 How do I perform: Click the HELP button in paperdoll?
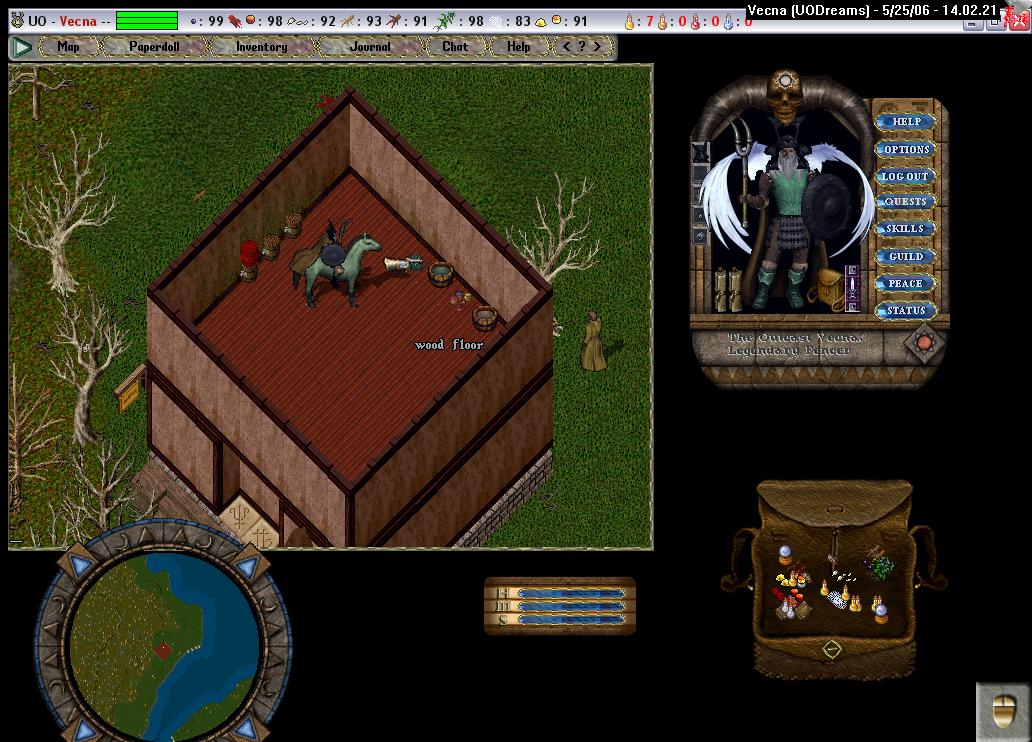tap(906, 122)
